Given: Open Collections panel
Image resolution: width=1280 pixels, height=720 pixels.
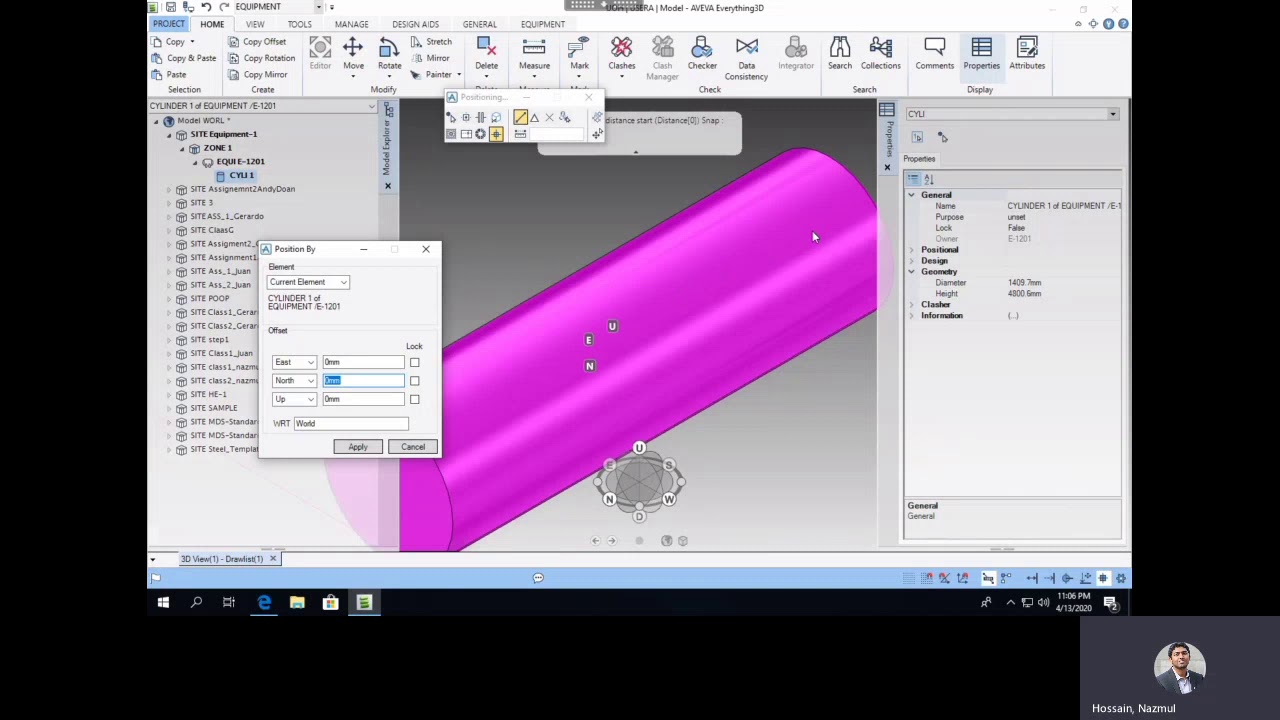Looking at the screenshot, I should (880, 54).
